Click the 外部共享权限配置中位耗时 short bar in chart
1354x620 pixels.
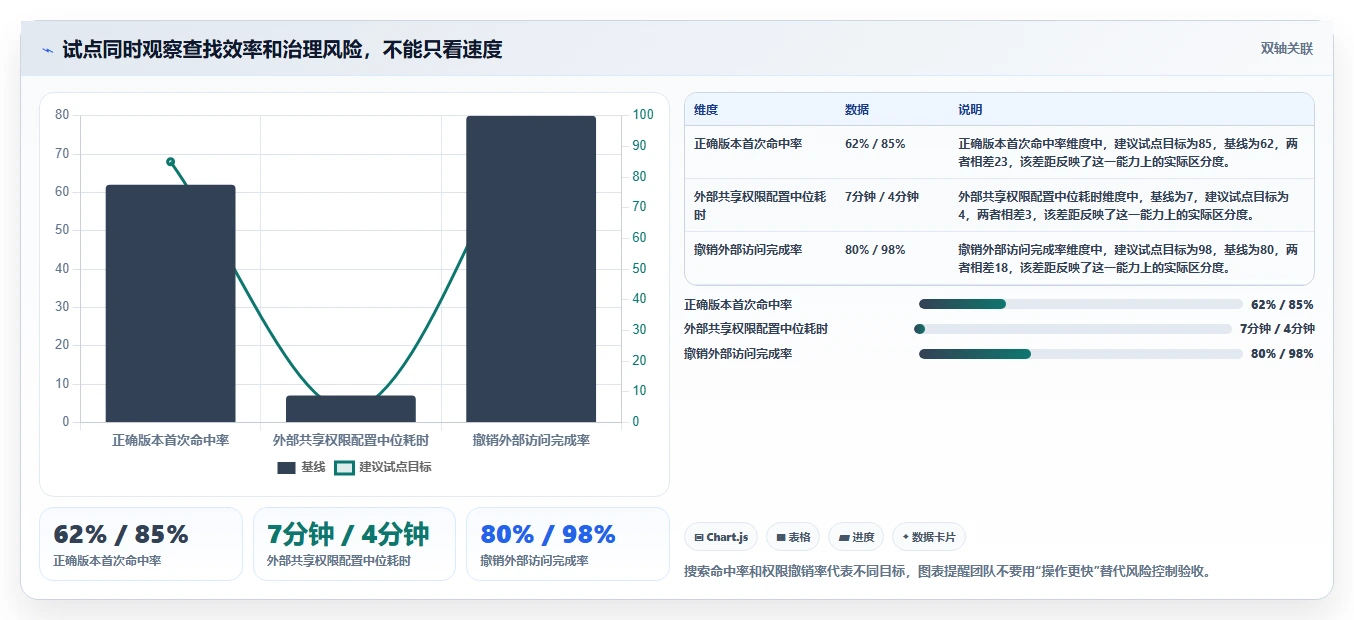point(351,409)
